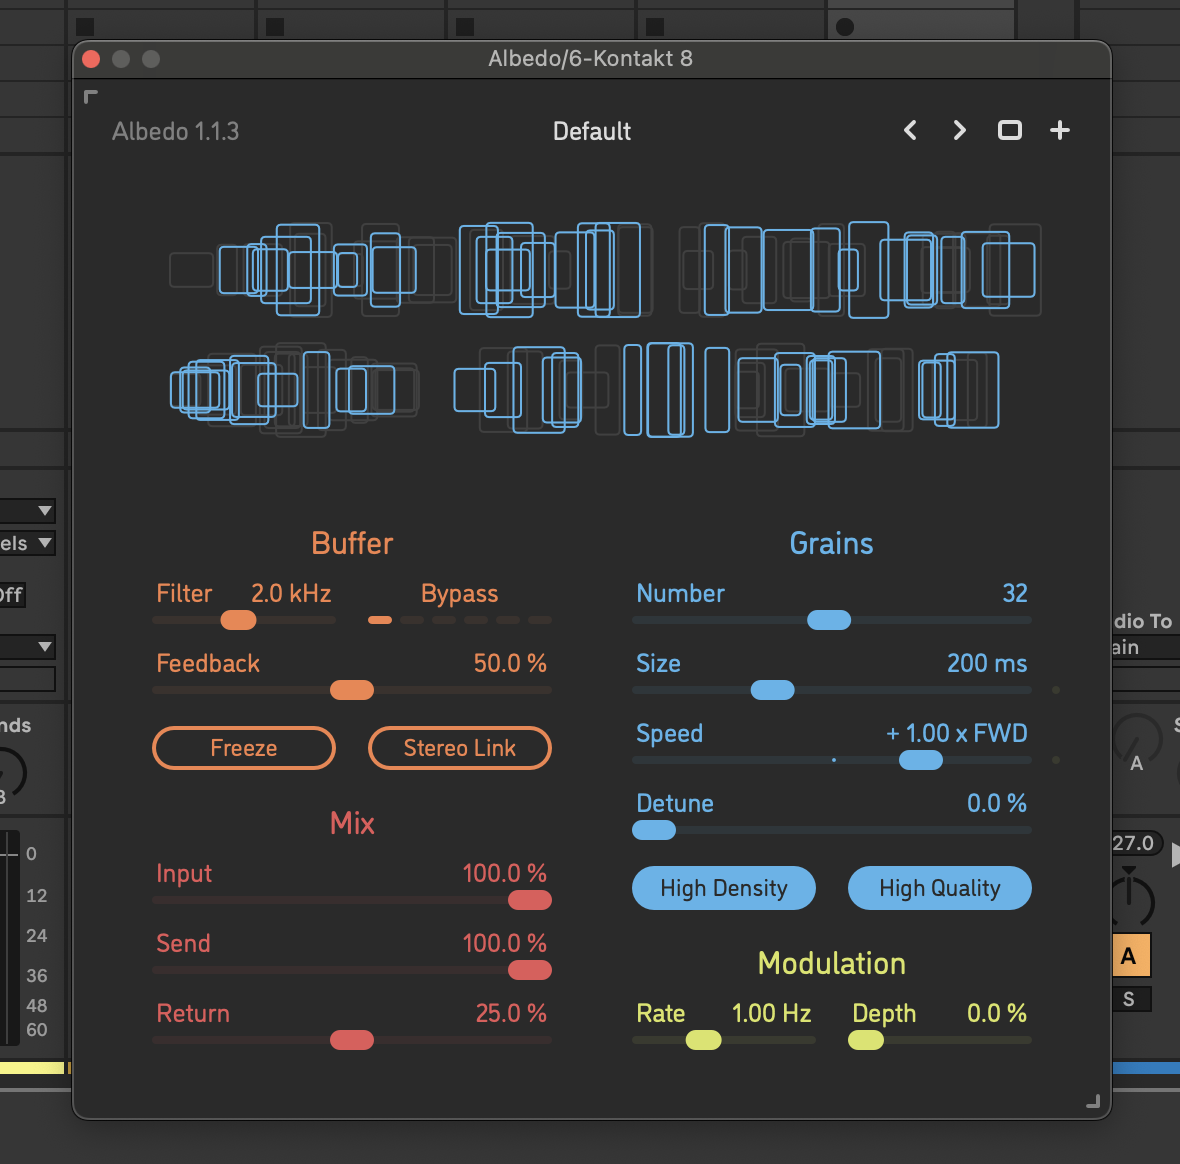This screenshot has width=1180, height=1164.
Task: Click the grain Number slider handle
Action: 829,620
